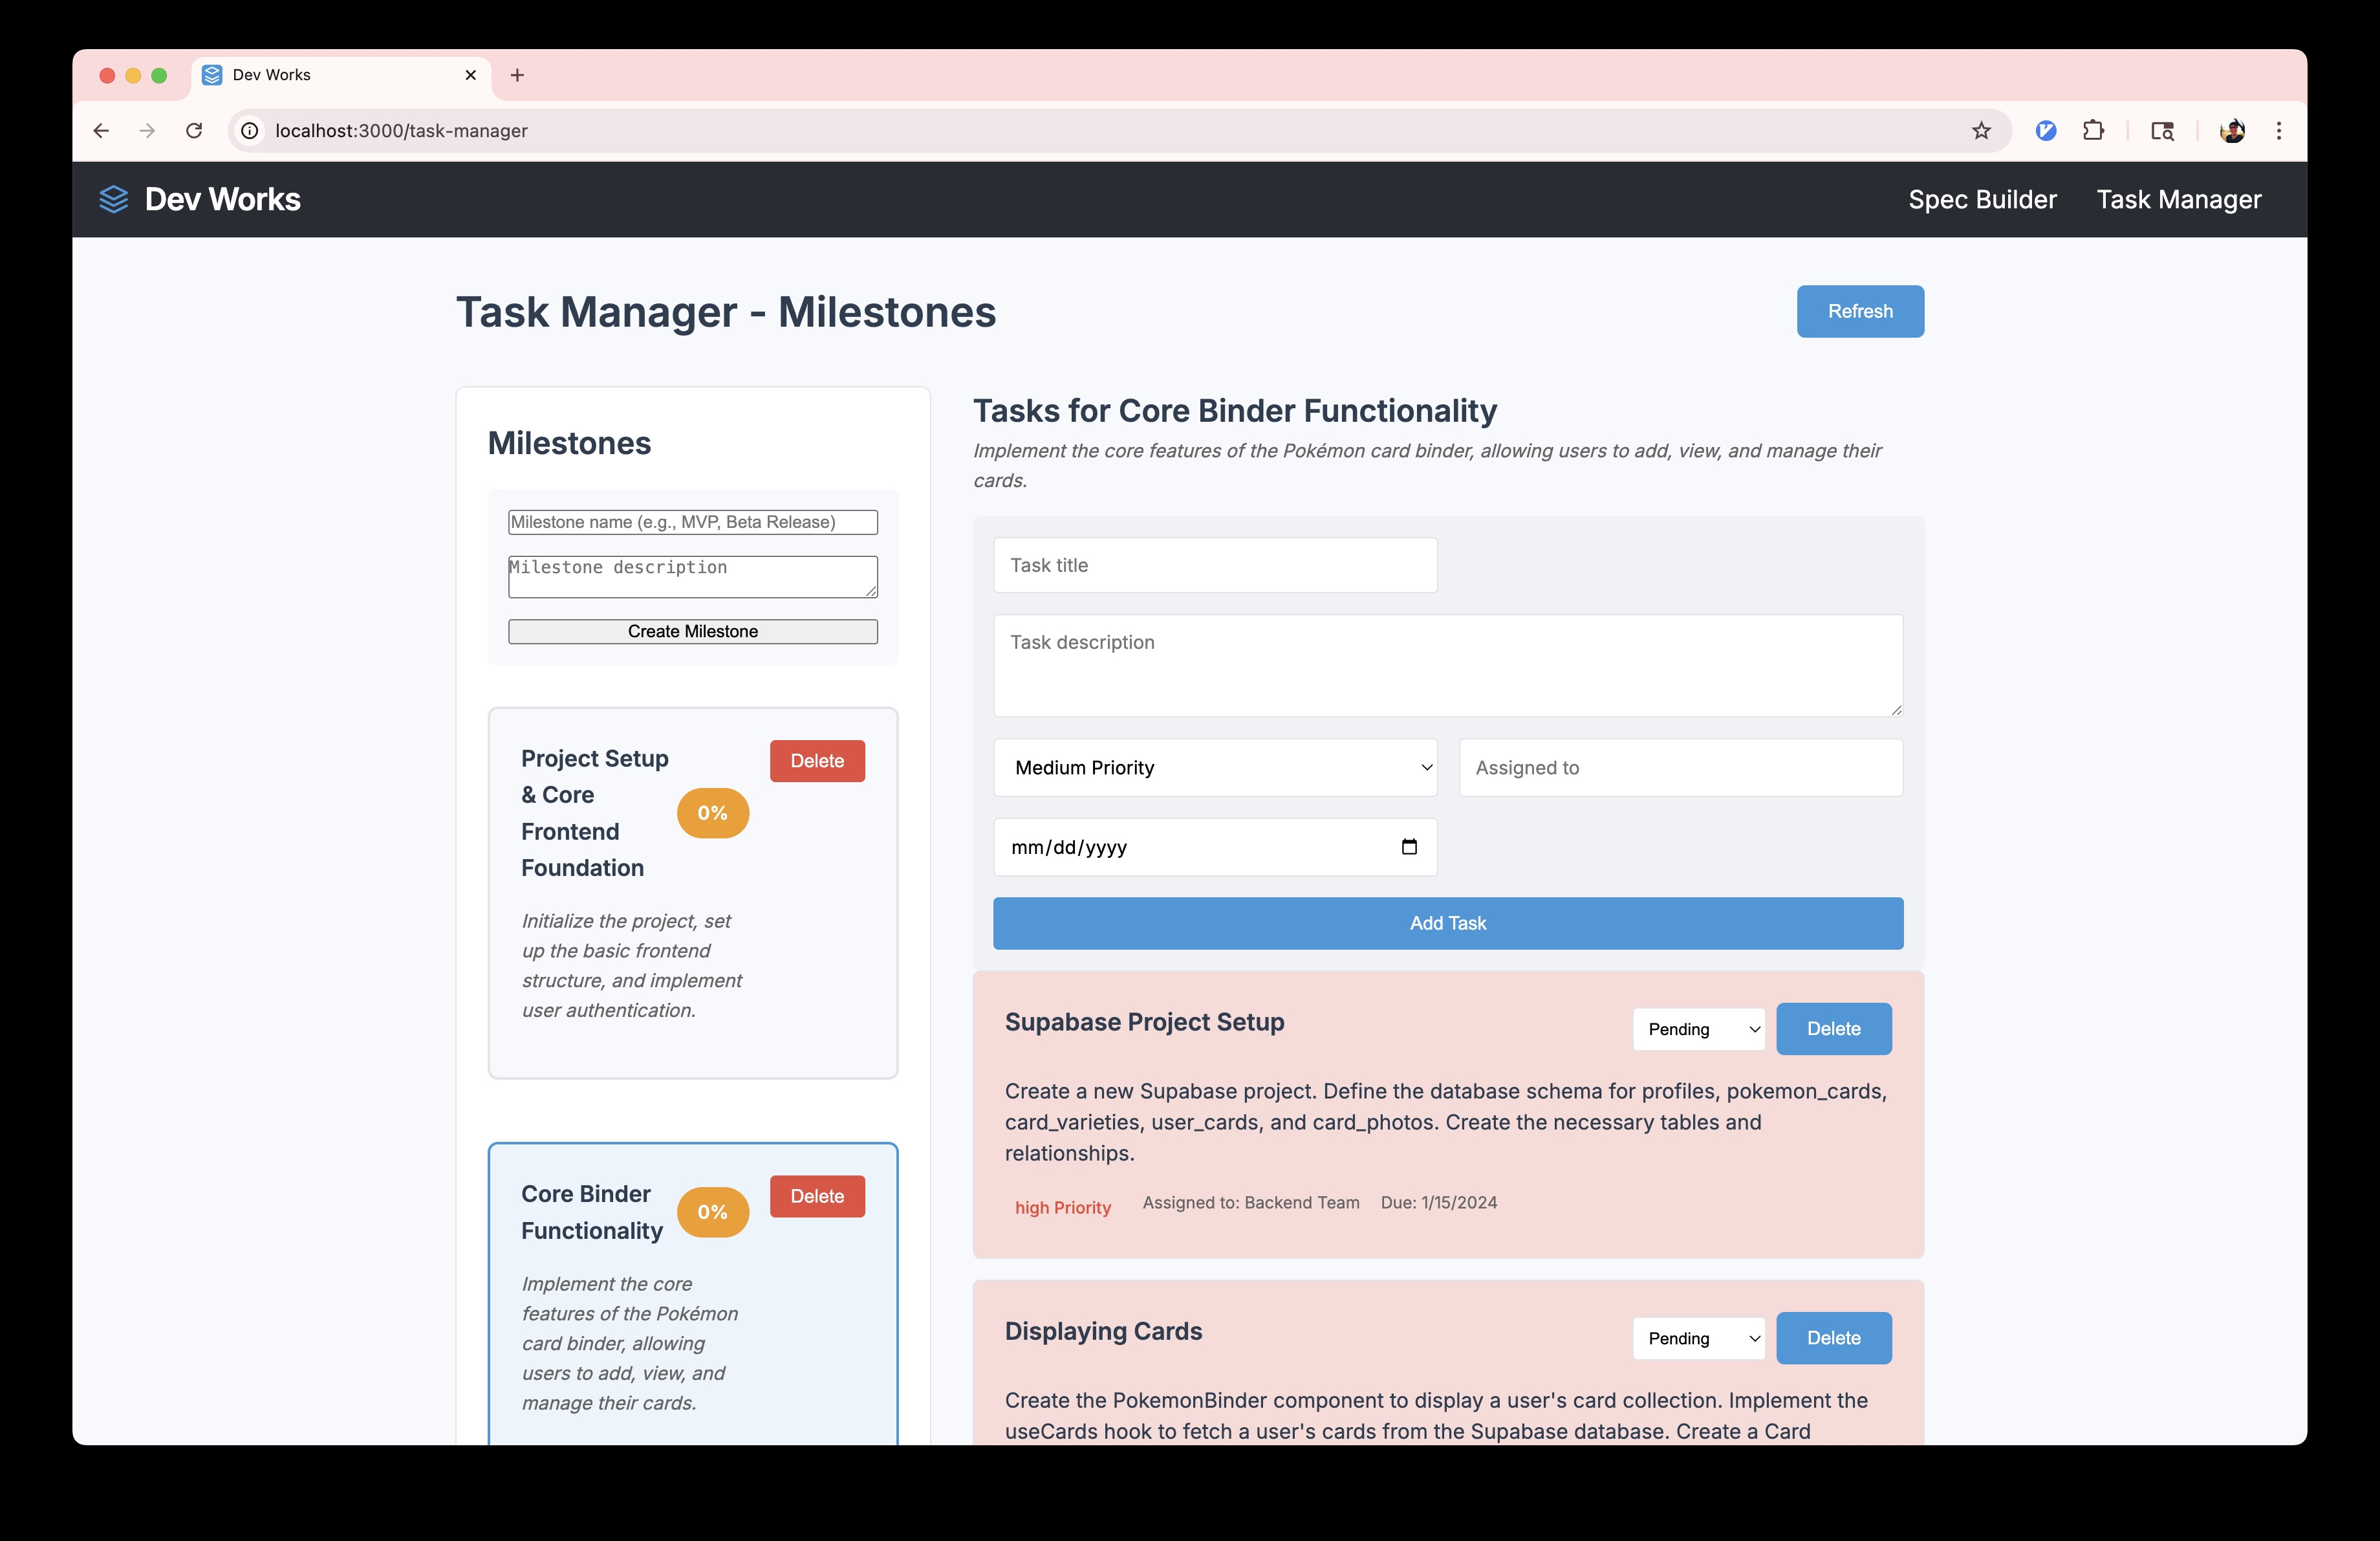Viewport: 2380px width, 1541px height.
Task: Delete the Core Binder Functionality milestone
Action: tap(816, 1196)
